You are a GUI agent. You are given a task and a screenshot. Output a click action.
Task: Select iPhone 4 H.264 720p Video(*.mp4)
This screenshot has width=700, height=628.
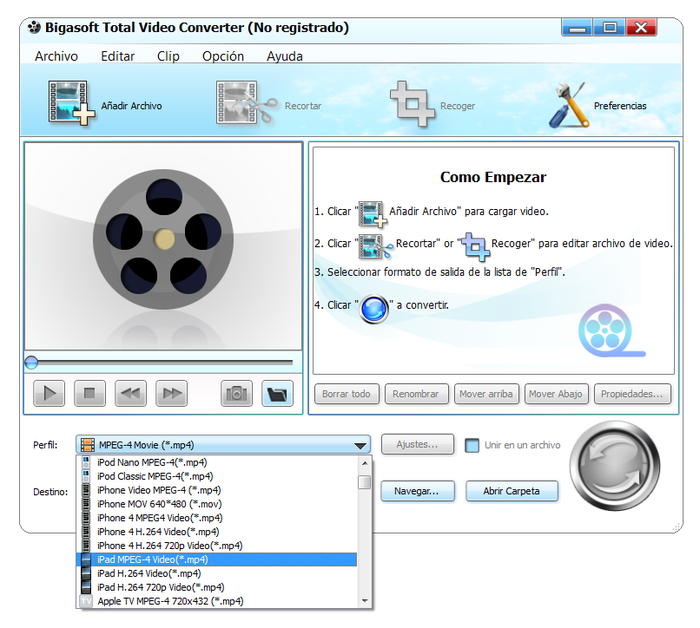[217, 545]
